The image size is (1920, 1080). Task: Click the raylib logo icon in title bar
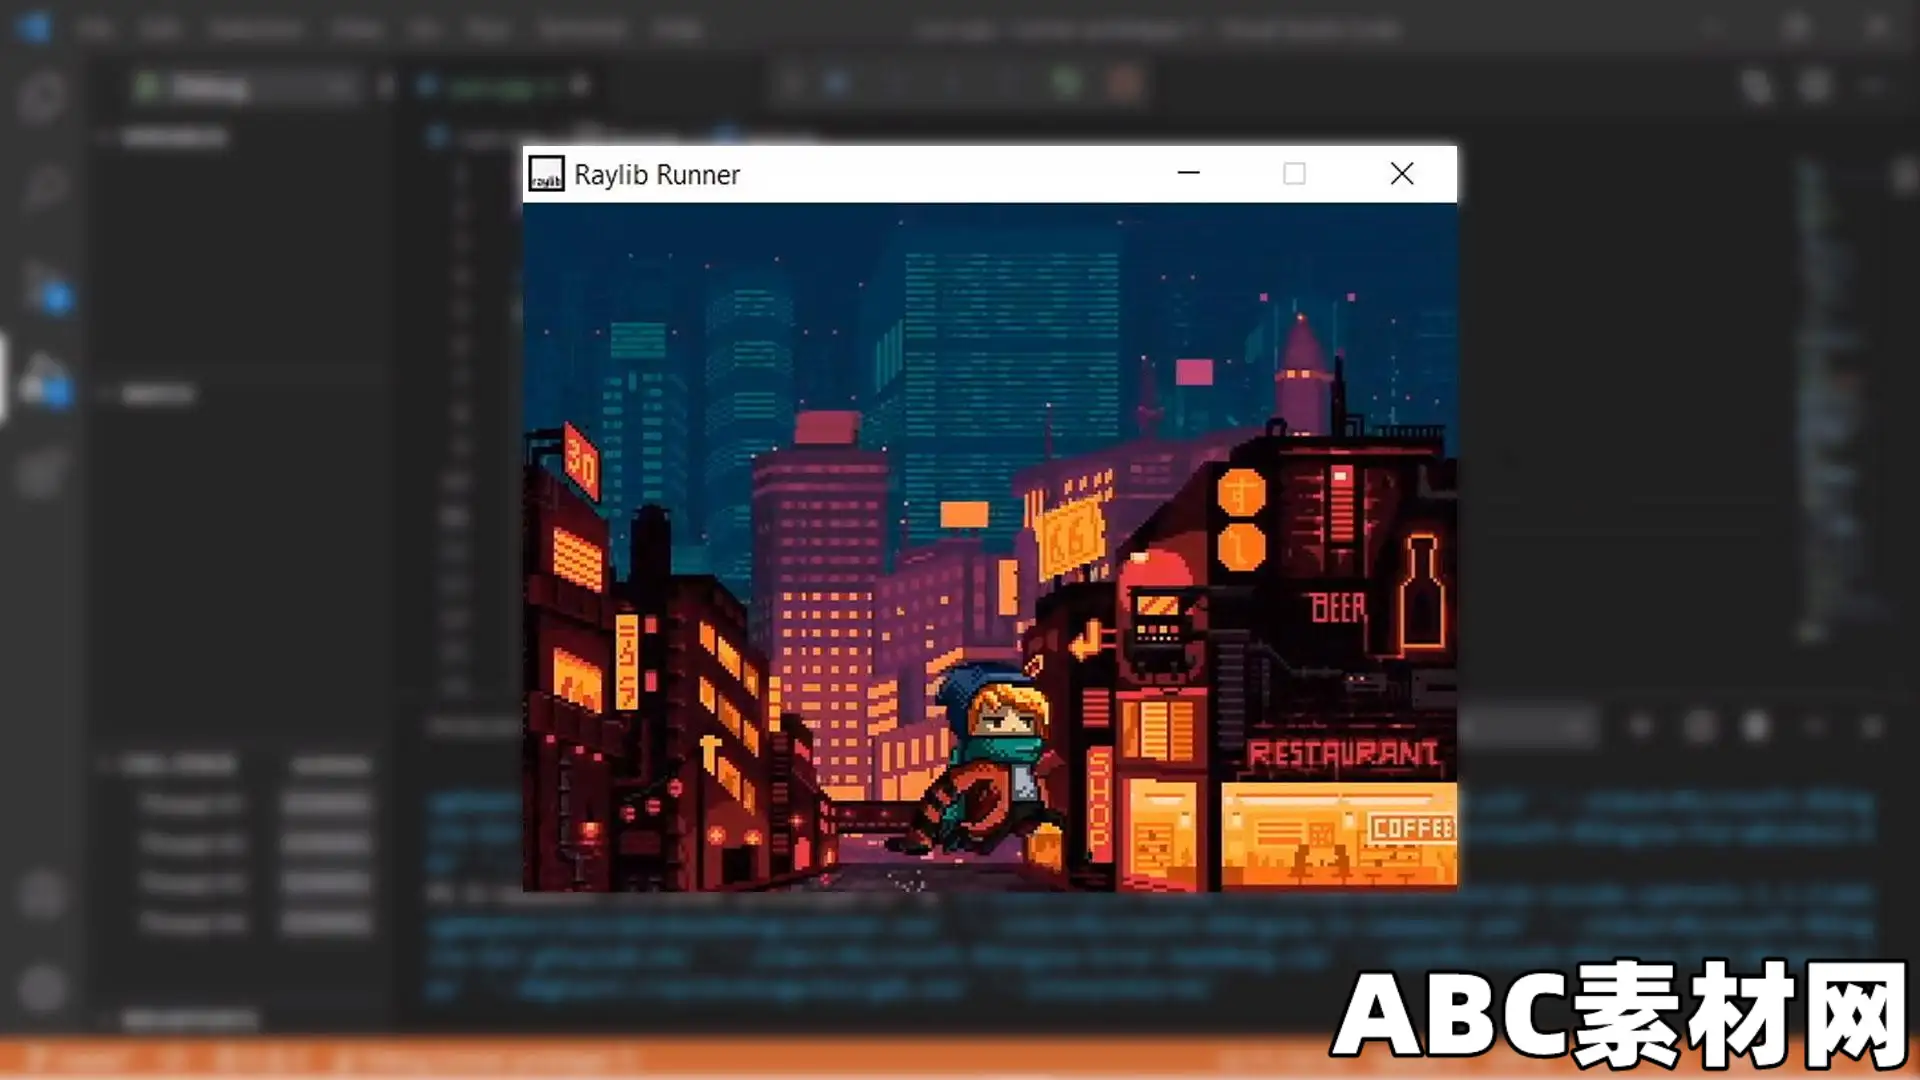click(x=546, y=174)
